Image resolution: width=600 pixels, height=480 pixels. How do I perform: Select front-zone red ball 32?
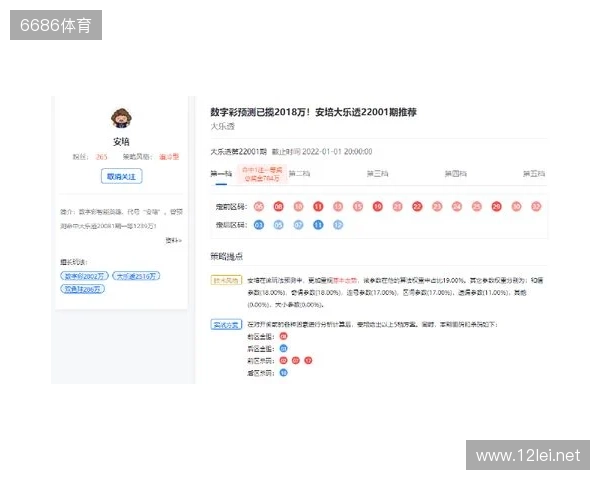coord(536,207)
